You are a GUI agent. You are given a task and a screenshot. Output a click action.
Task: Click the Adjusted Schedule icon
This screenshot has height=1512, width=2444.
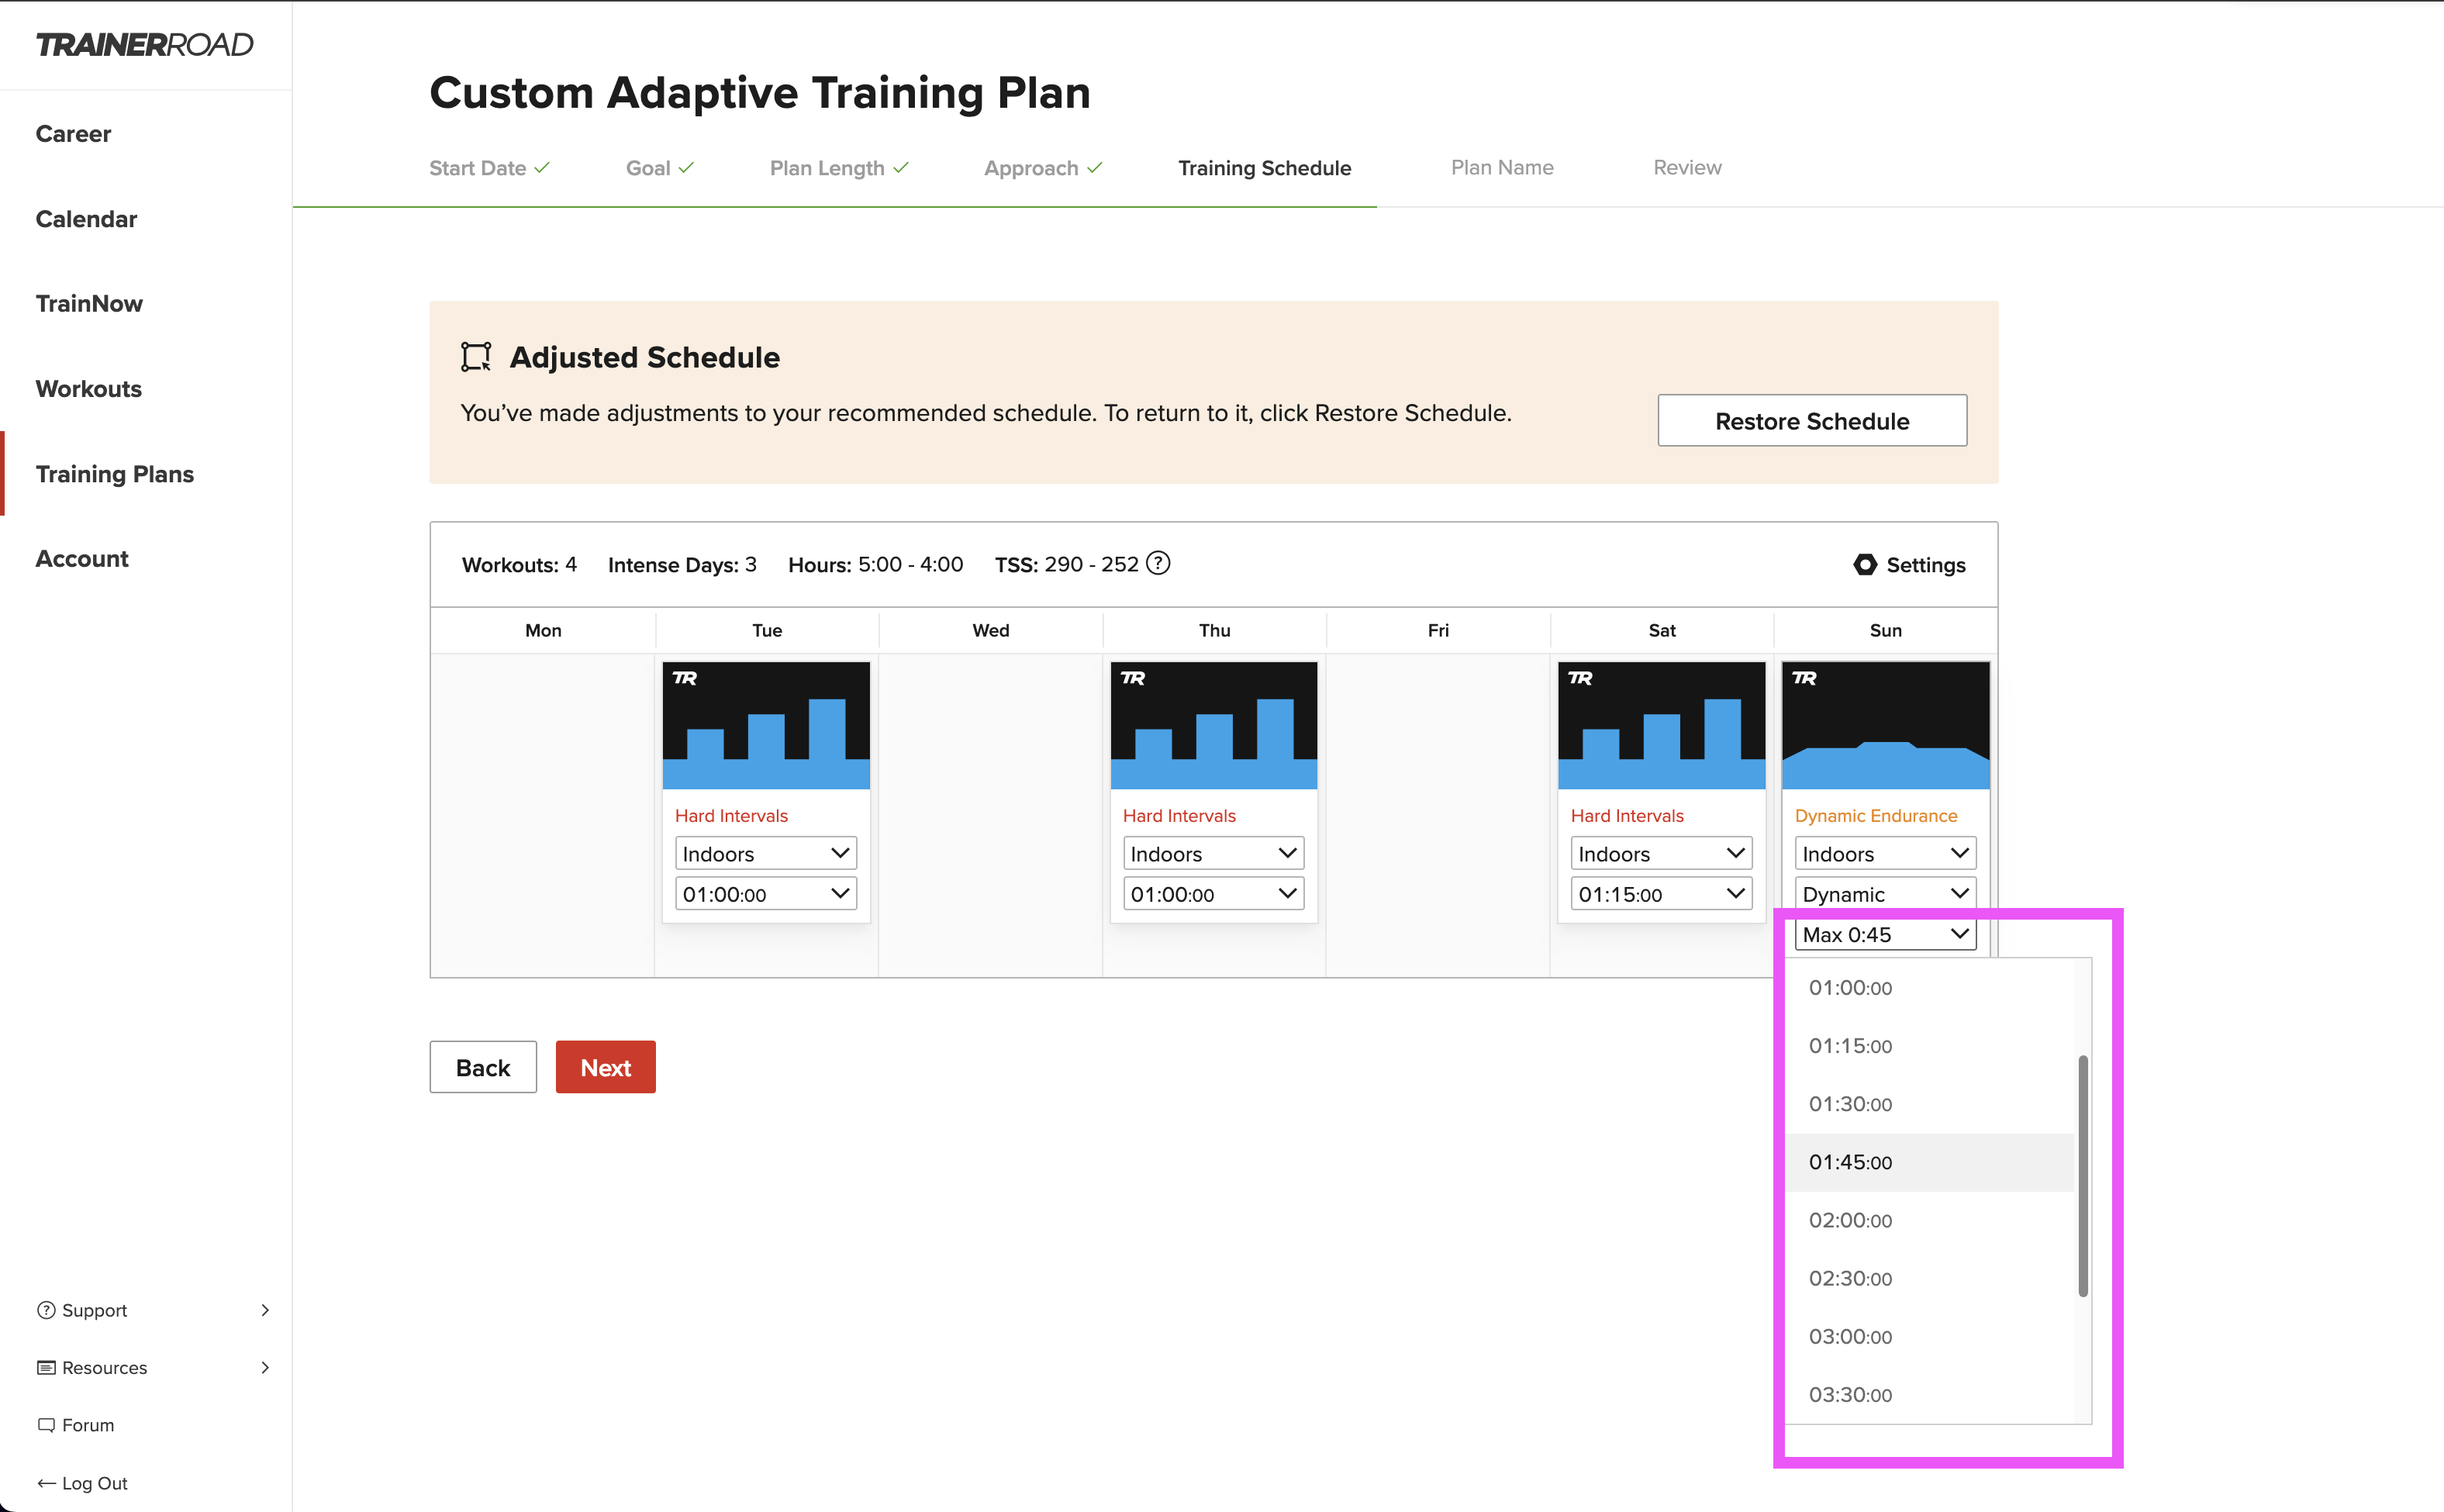click(x=476, y=357)
